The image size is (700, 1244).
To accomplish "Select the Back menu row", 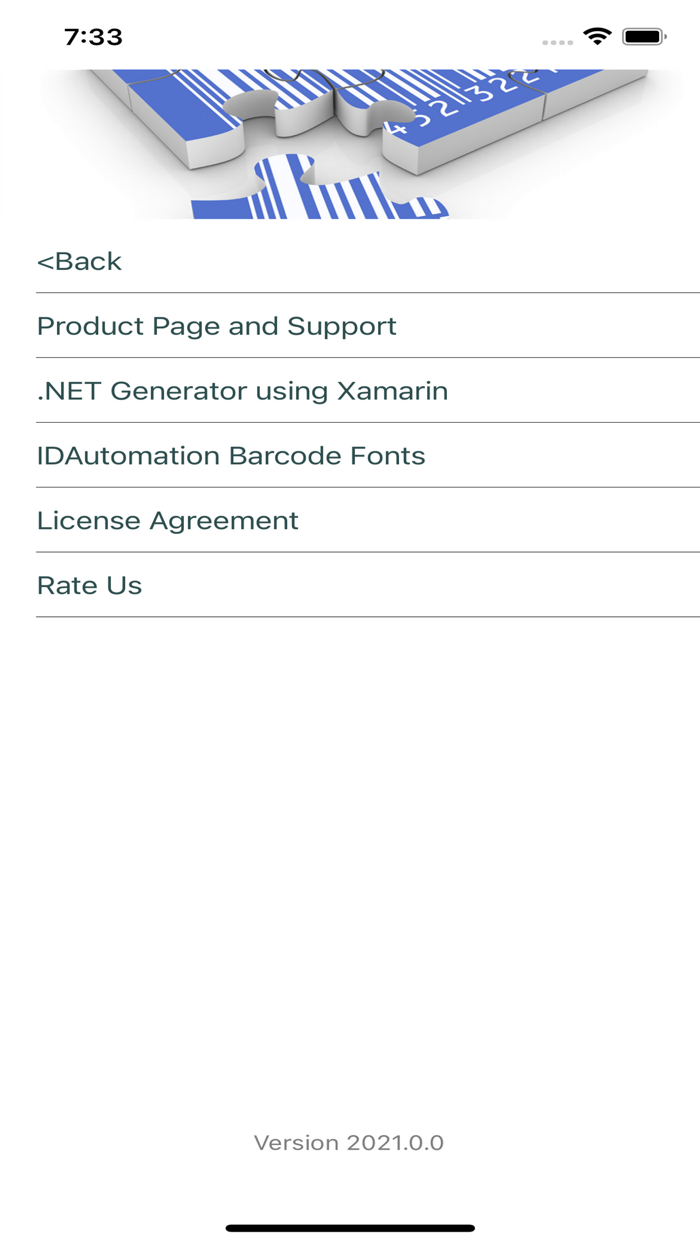I will pos(350,260).
